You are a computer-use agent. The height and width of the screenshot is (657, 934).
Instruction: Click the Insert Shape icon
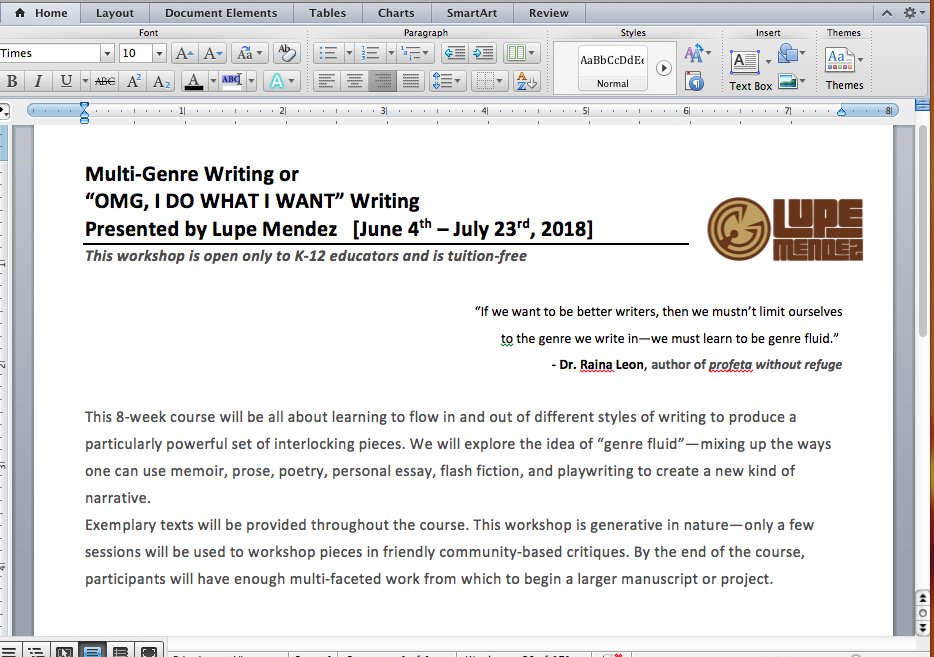tap(789, 54)
